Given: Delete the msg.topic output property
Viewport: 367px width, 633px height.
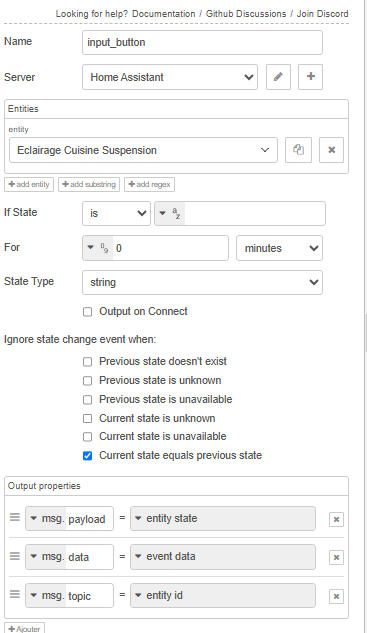Looking at the screenshot, I should point(336,596).
